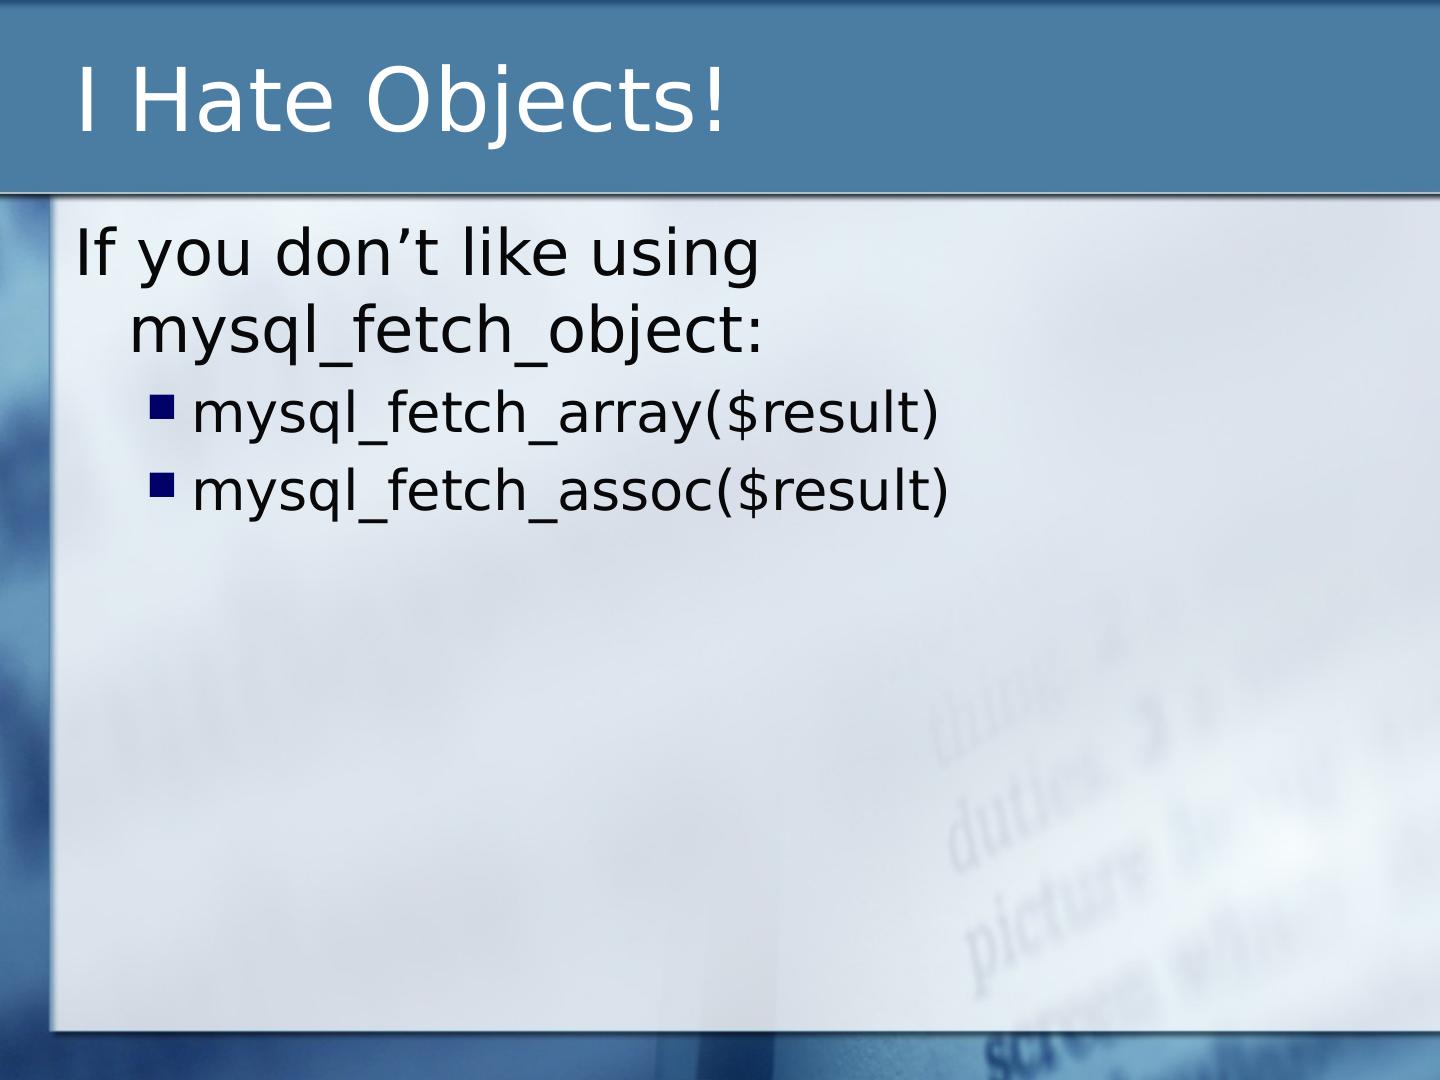Click the line "If you don't like using"
Viewport: 1440px width, 1080px height.
click(x=417, y=253)
